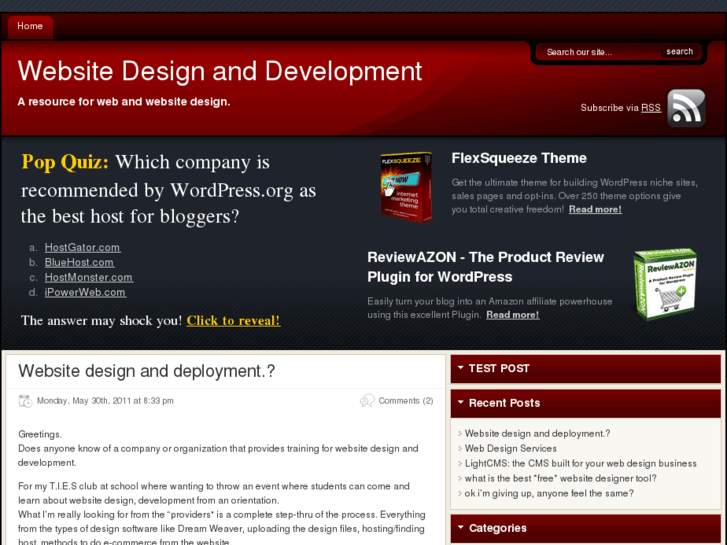Choose the HostGator.com quiz answer

click(83, 247)
